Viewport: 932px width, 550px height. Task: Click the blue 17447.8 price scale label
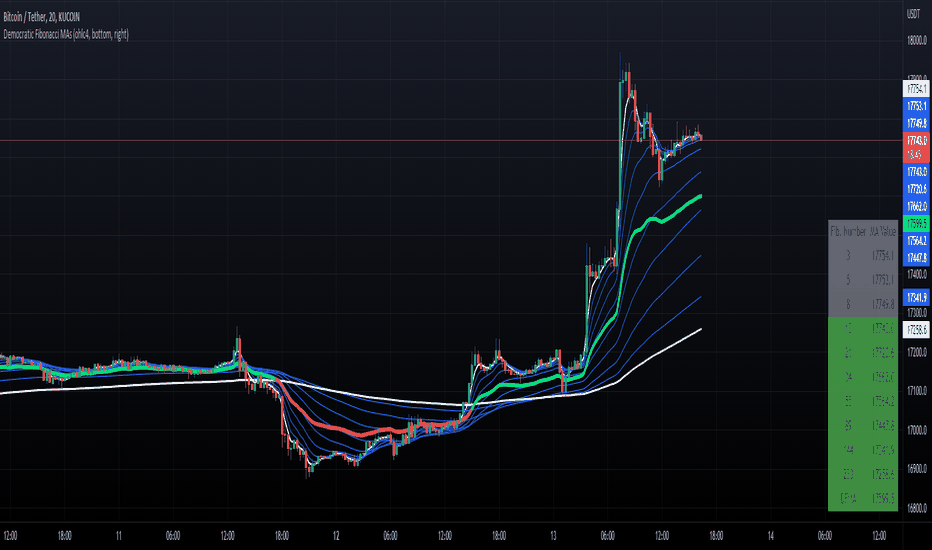[x=916, y=257]
